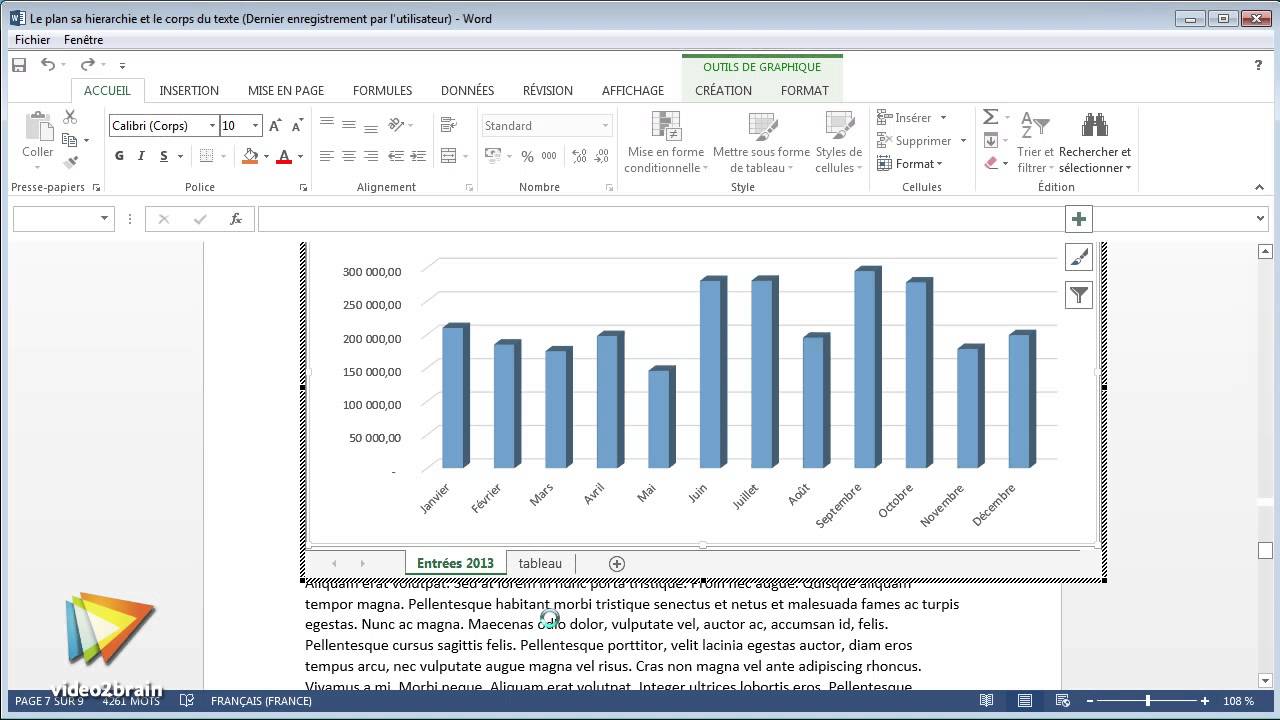Open Mettre sous forme de tableau
This screenshot has height=720, width=1280.
point(761,142)
